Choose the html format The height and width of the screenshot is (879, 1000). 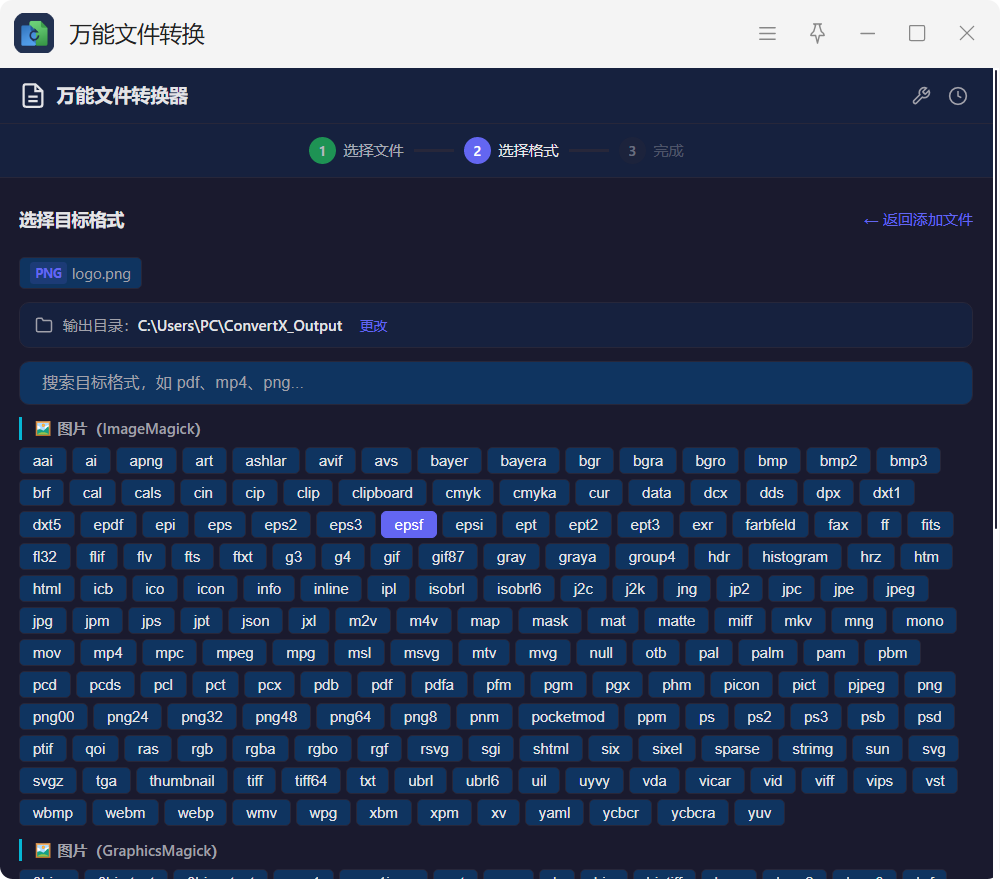[47, 589]
